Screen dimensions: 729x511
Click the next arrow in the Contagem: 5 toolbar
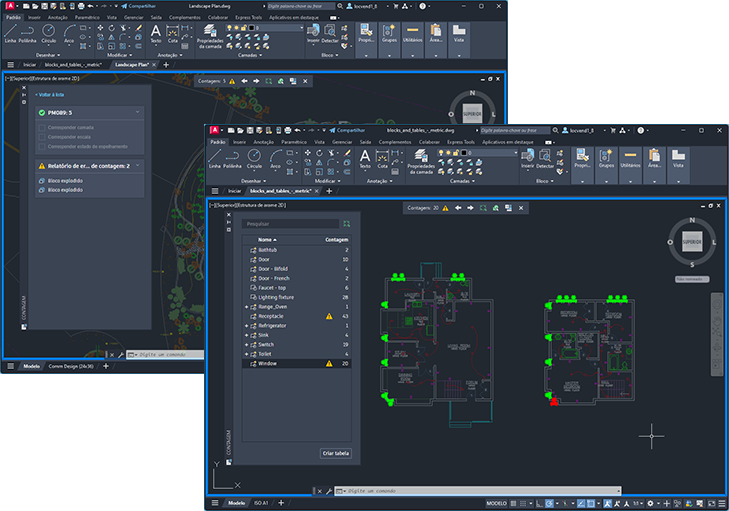click(x=256, y=81)
